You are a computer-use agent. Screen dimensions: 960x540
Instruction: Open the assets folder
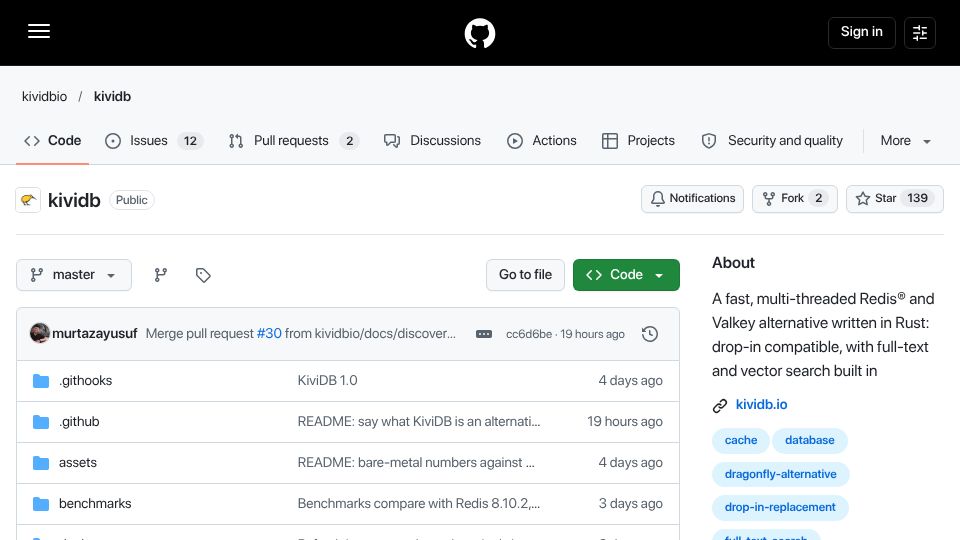[78, 463]
